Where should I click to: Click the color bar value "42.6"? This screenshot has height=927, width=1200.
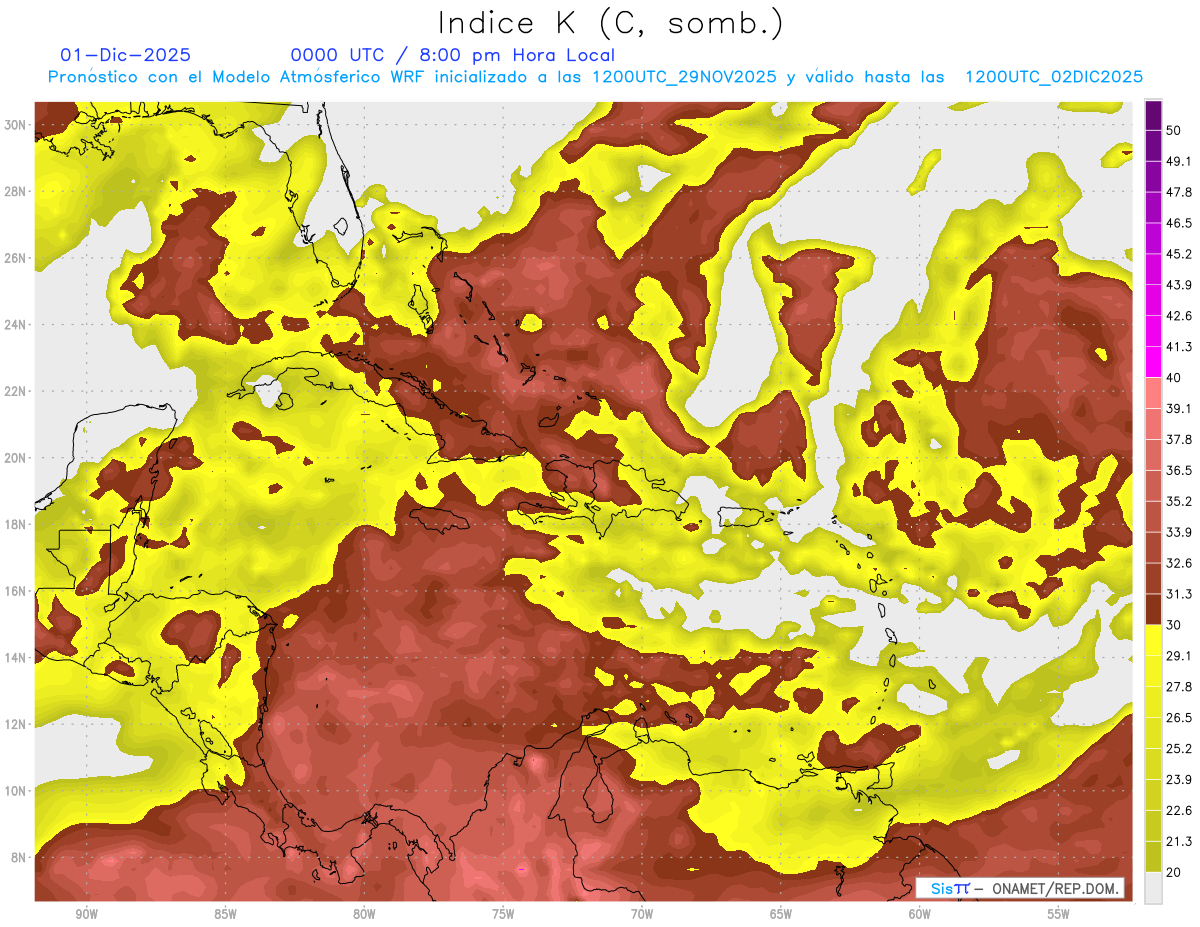[1179, 317]
